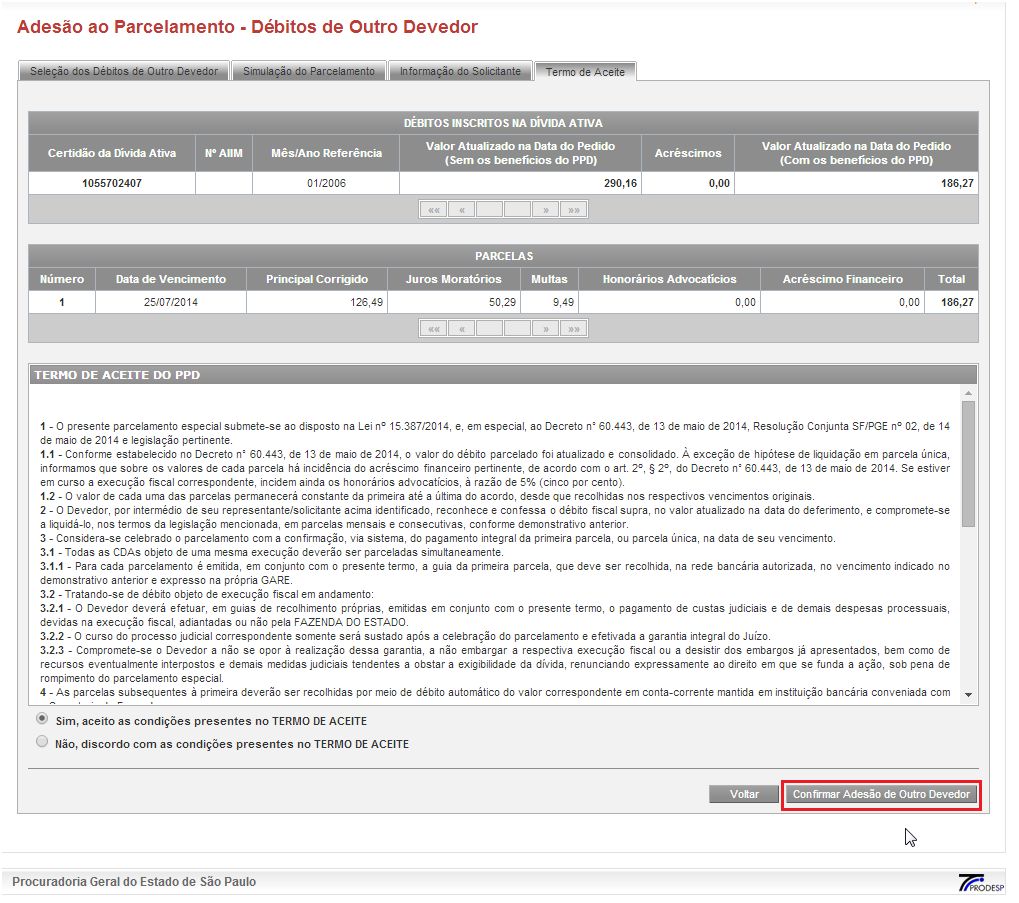The width and height of the screenshot is (1019, 903).
Task: Select "Não, discordo com as condições" option
Action: [42, 742]
